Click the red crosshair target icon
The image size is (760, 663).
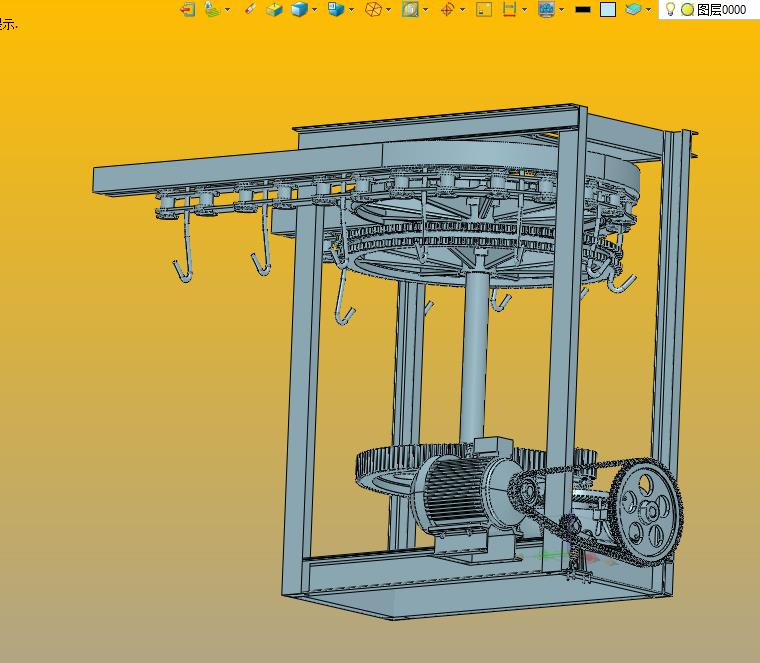pos(447,9)
